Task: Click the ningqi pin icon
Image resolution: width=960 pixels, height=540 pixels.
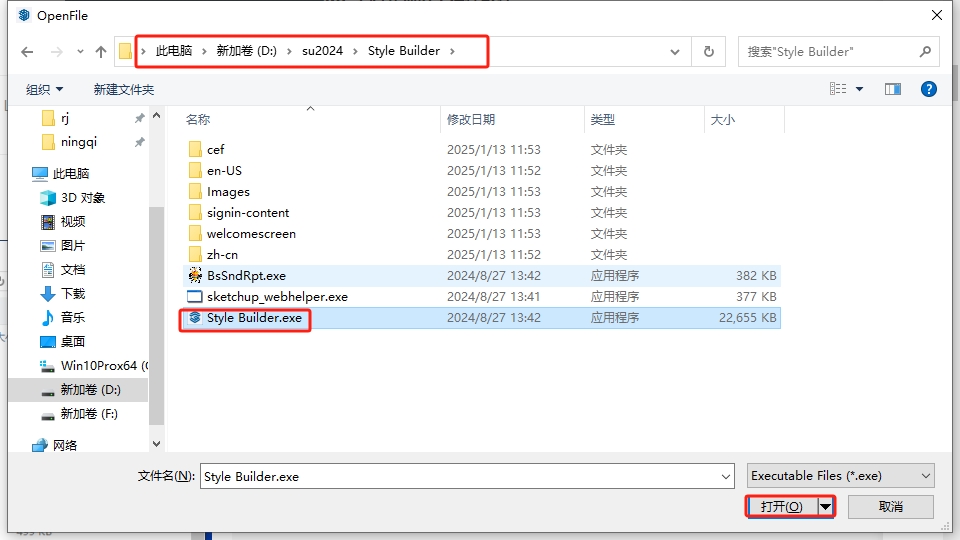Action: [139, 142]
